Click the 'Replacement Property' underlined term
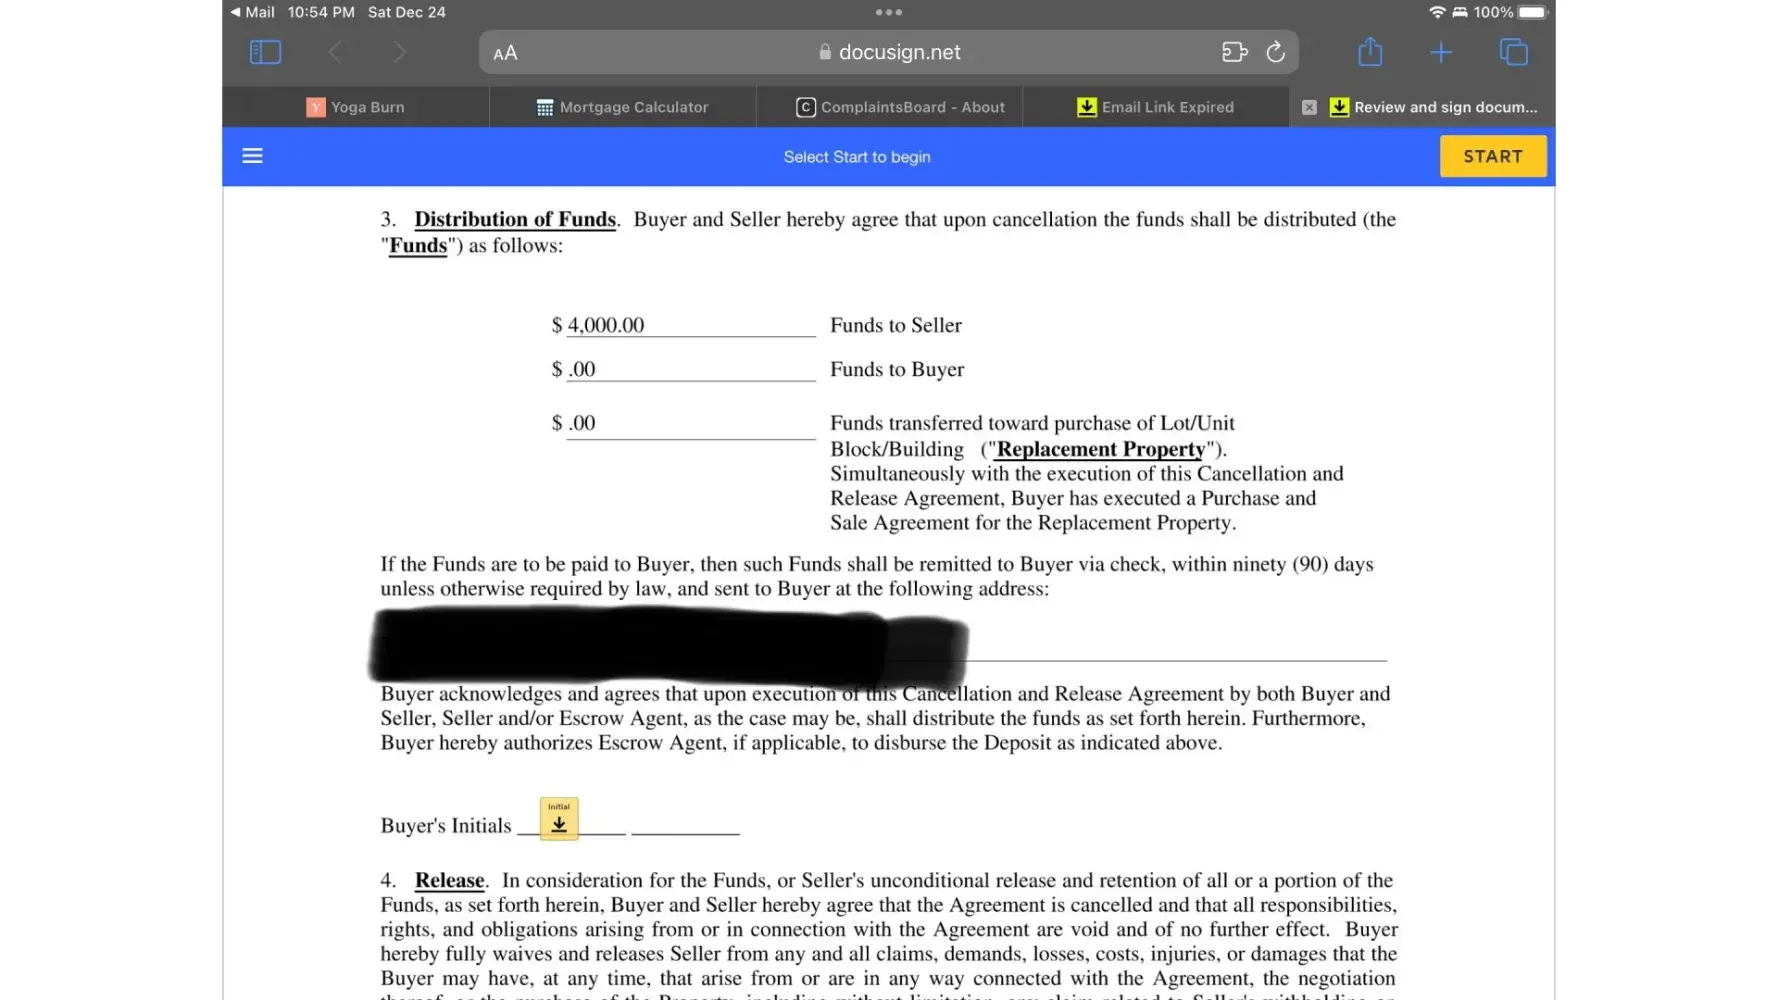Viewport: 1778px width, 1000px height. (x=1100, y=449)
